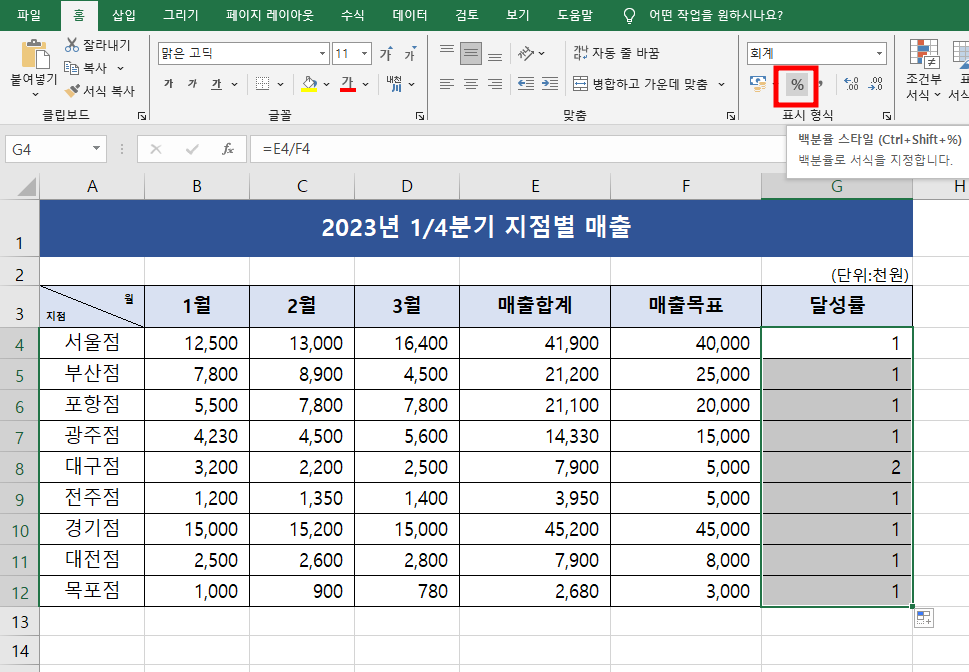Screen dimensions: 969x672
Task: Click the 달성률 header cell
Action: (837, 306)
